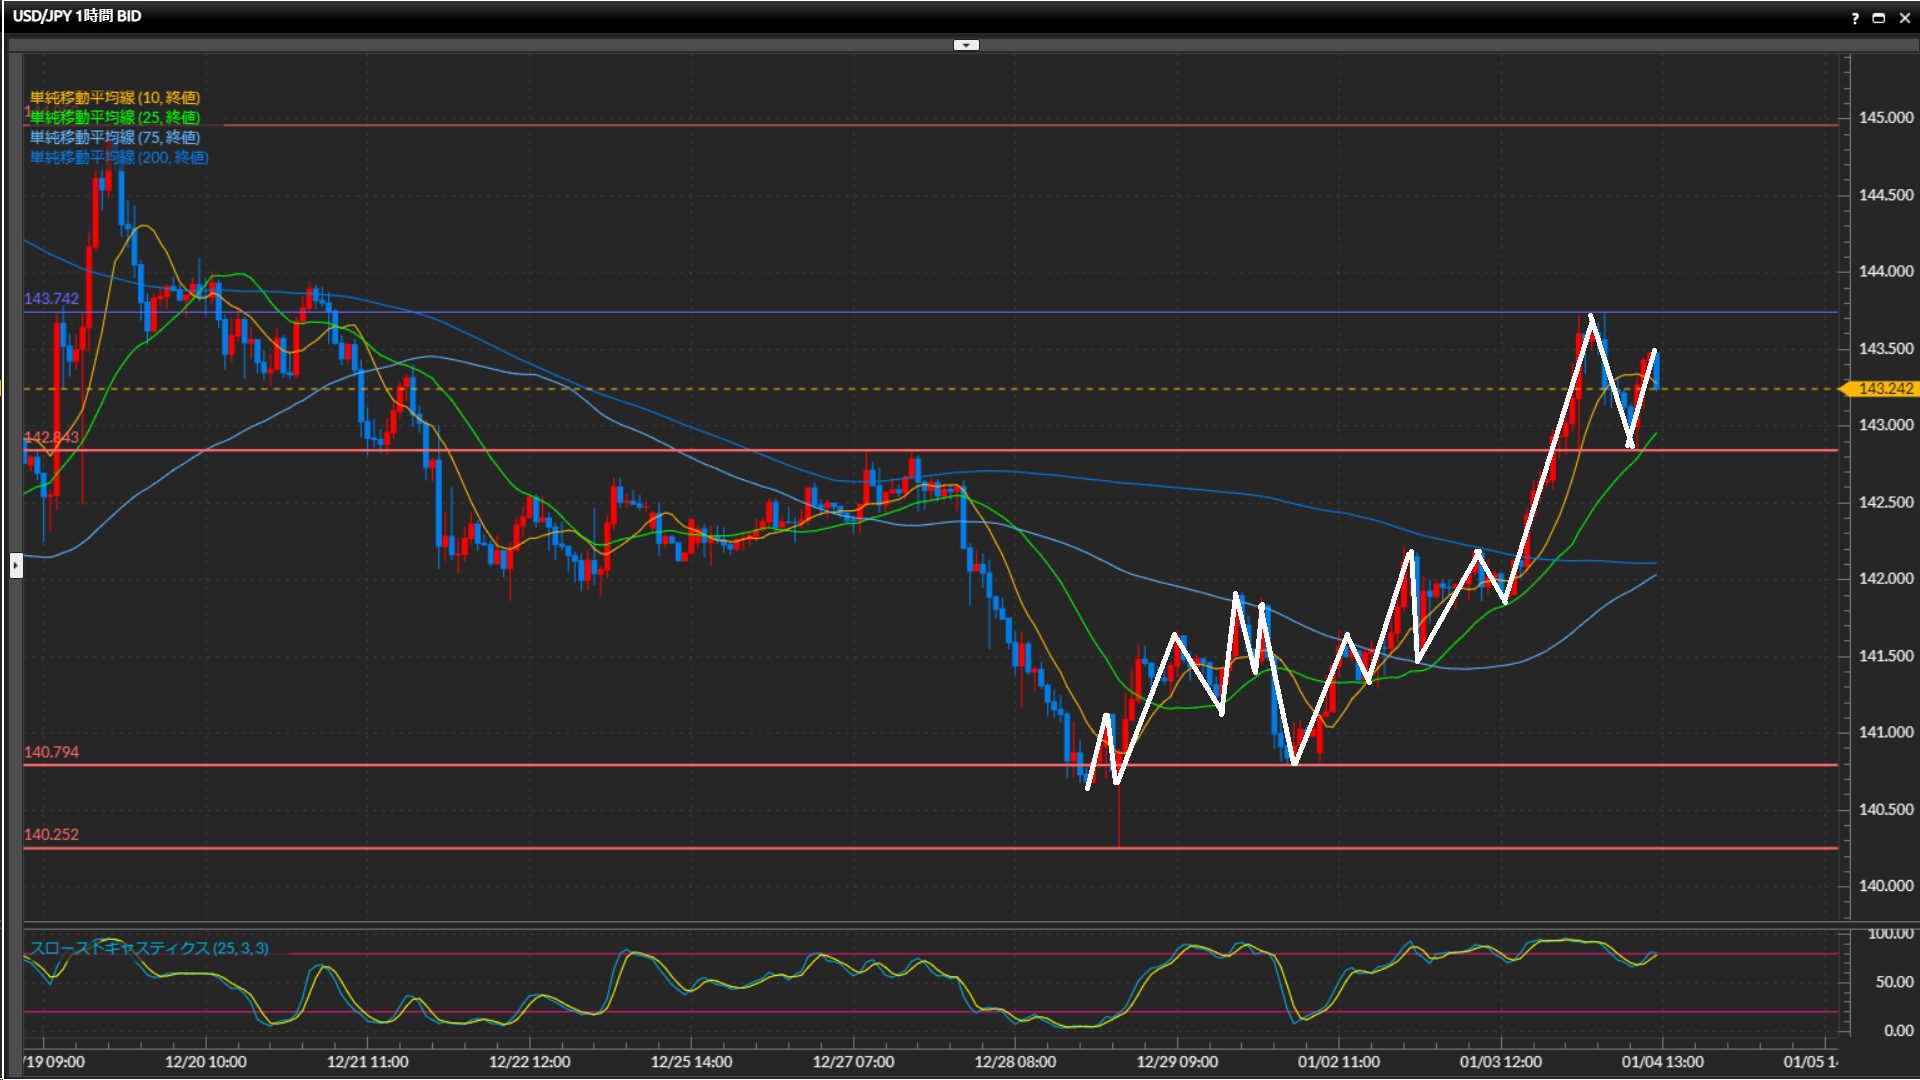The image size is (1920, 1080).
Task: Select the 140.252 horizontal line label
Action: (51, 834)
